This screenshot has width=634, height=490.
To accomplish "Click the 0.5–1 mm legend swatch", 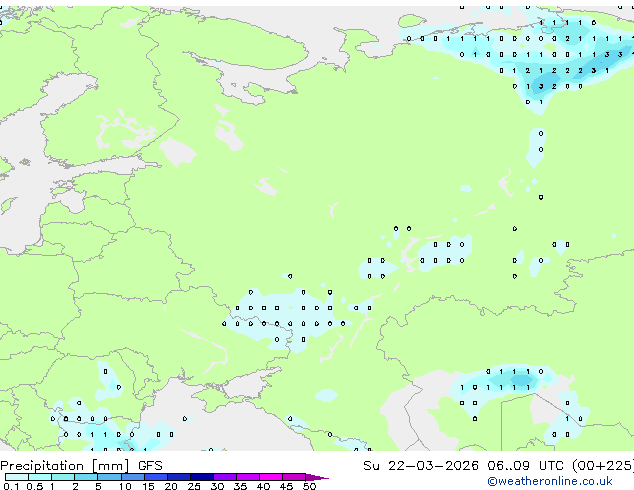I will (x=40, y=477).
